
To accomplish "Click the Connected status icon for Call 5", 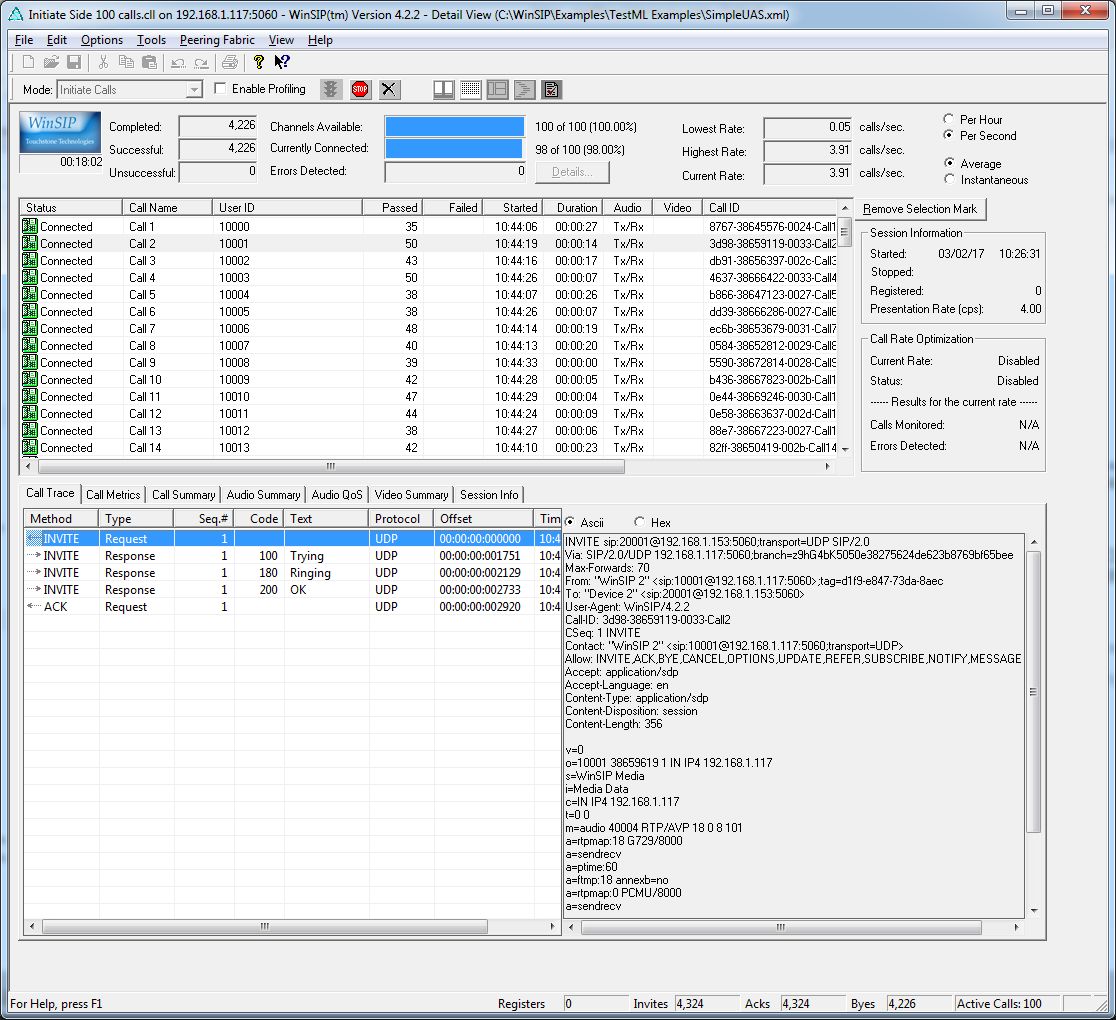I will (x=30, y=295).
